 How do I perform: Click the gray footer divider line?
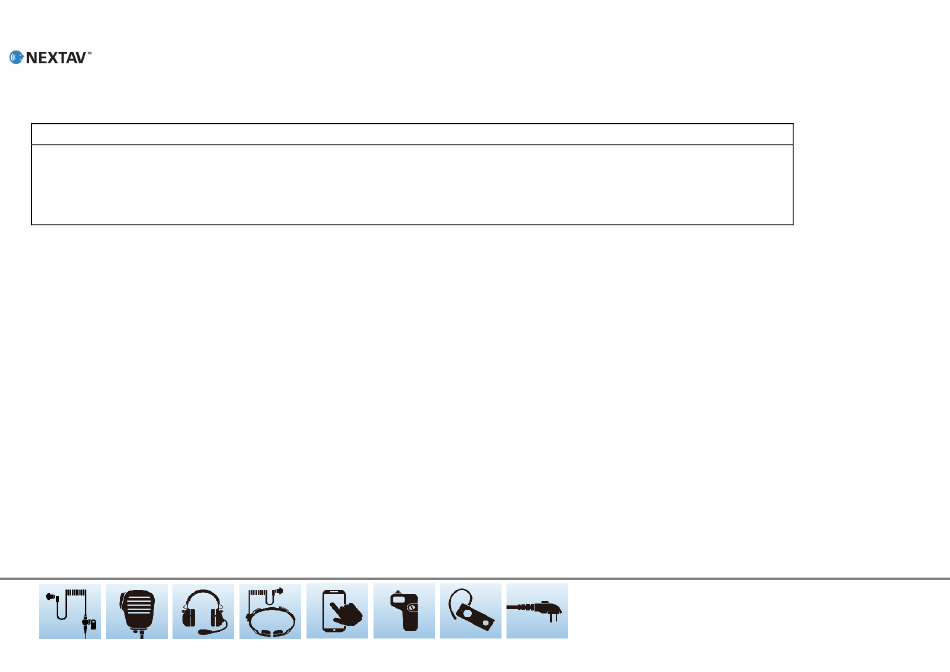pyautogui.click(x=475, y=579)
